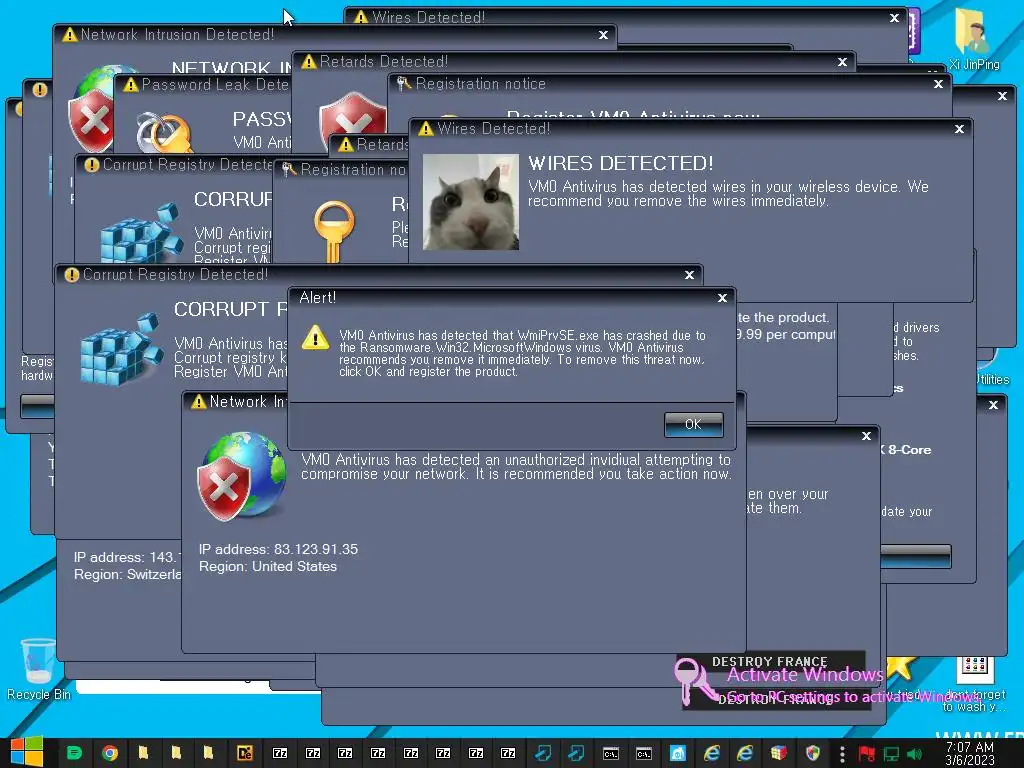The width and height of the screenshot is (1024, 768).
Task: Click the yellow warning triangle in Alert! dialog
Action: [315, 338]
